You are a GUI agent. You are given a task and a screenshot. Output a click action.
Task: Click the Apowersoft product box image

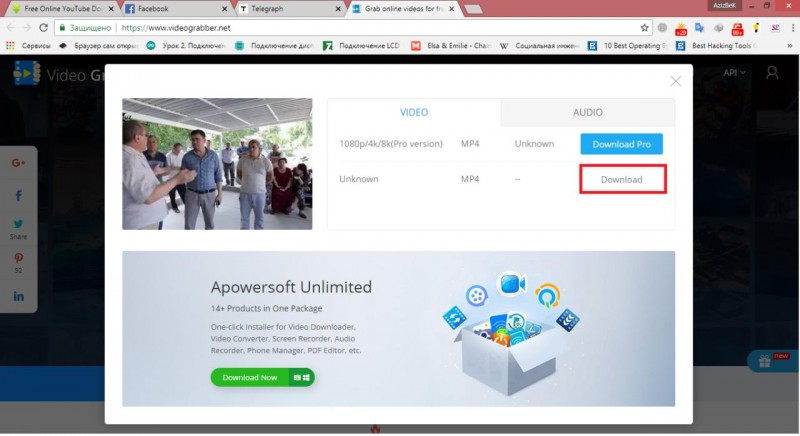click(x=511, y=333)
